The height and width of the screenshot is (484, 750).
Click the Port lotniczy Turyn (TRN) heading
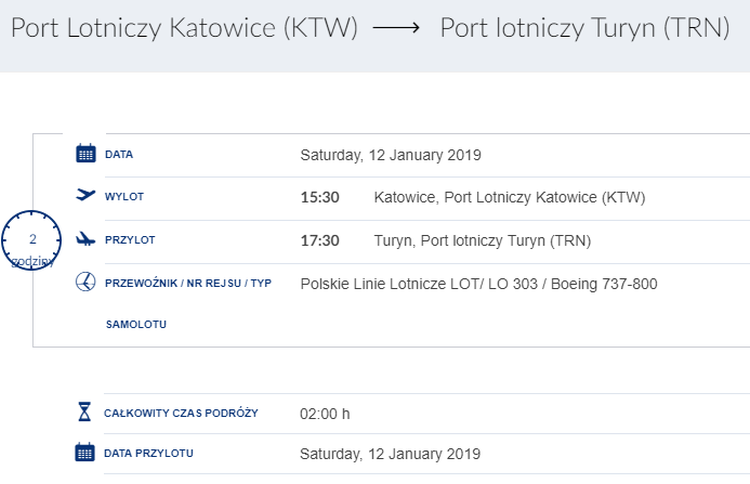click(585, 28)
